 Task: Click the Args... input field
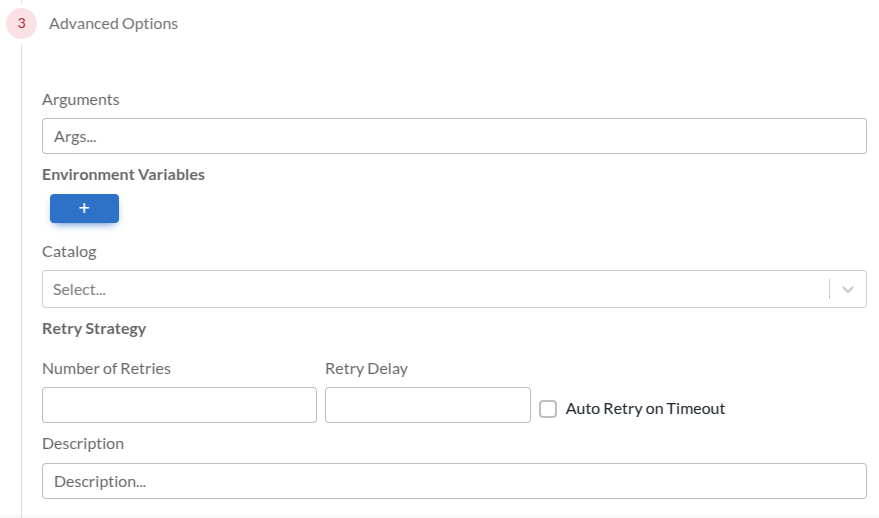454,136
